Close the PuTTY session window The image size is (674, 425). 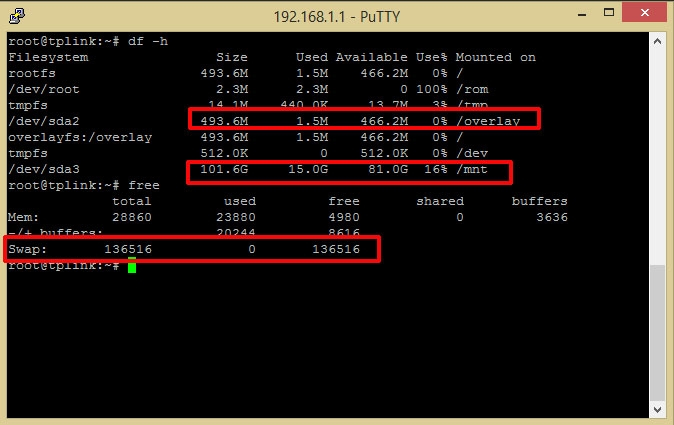point(644,12)
